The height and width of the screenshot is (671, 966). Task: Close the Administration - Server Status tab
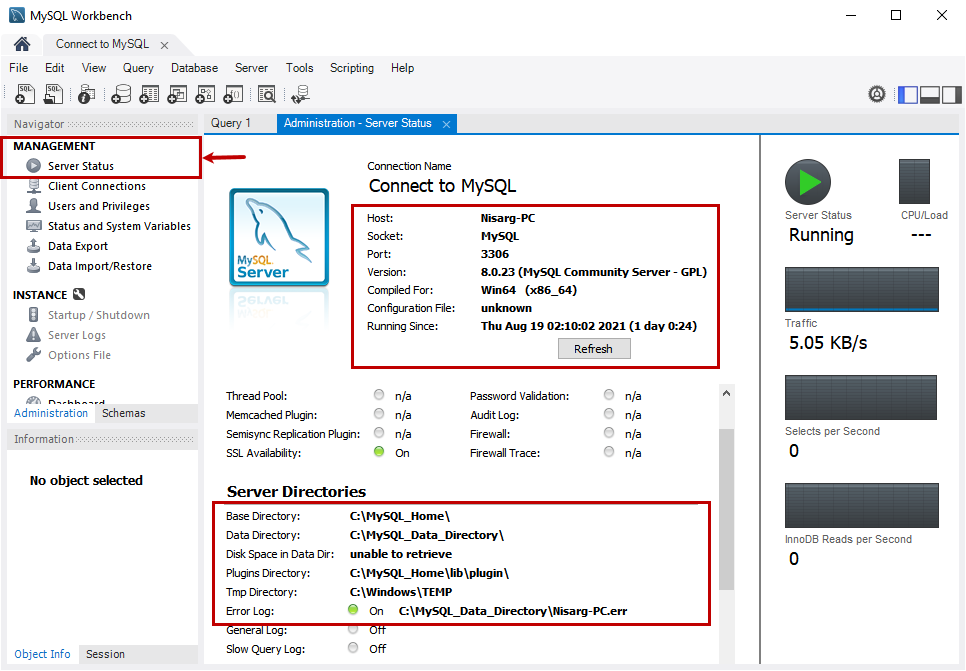pos(447,124)
